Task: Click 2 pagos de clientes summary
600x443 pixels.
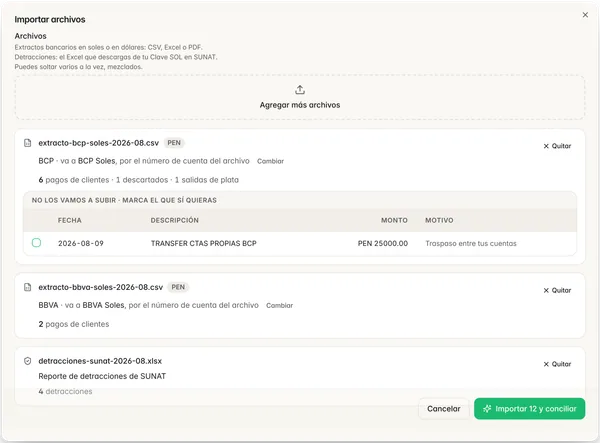Action: (73, 324)
